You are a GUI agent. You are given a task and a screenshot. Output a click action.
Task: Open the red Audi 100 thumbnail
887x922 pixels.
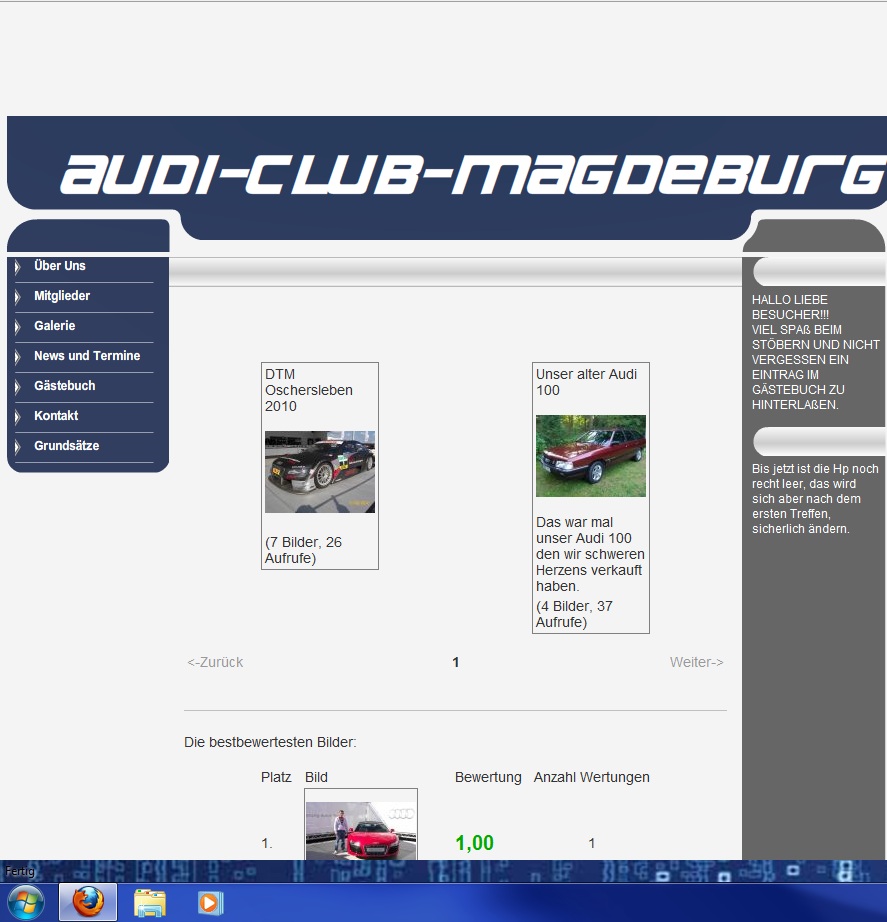point(590,456)
